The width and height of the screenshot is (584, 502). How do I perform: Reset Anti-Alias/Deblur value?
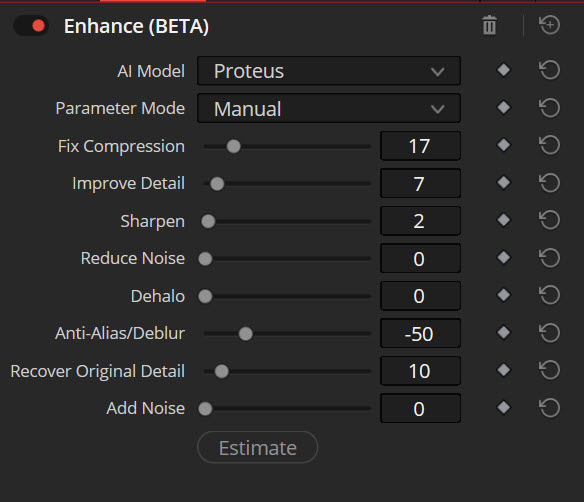[549, 333]
